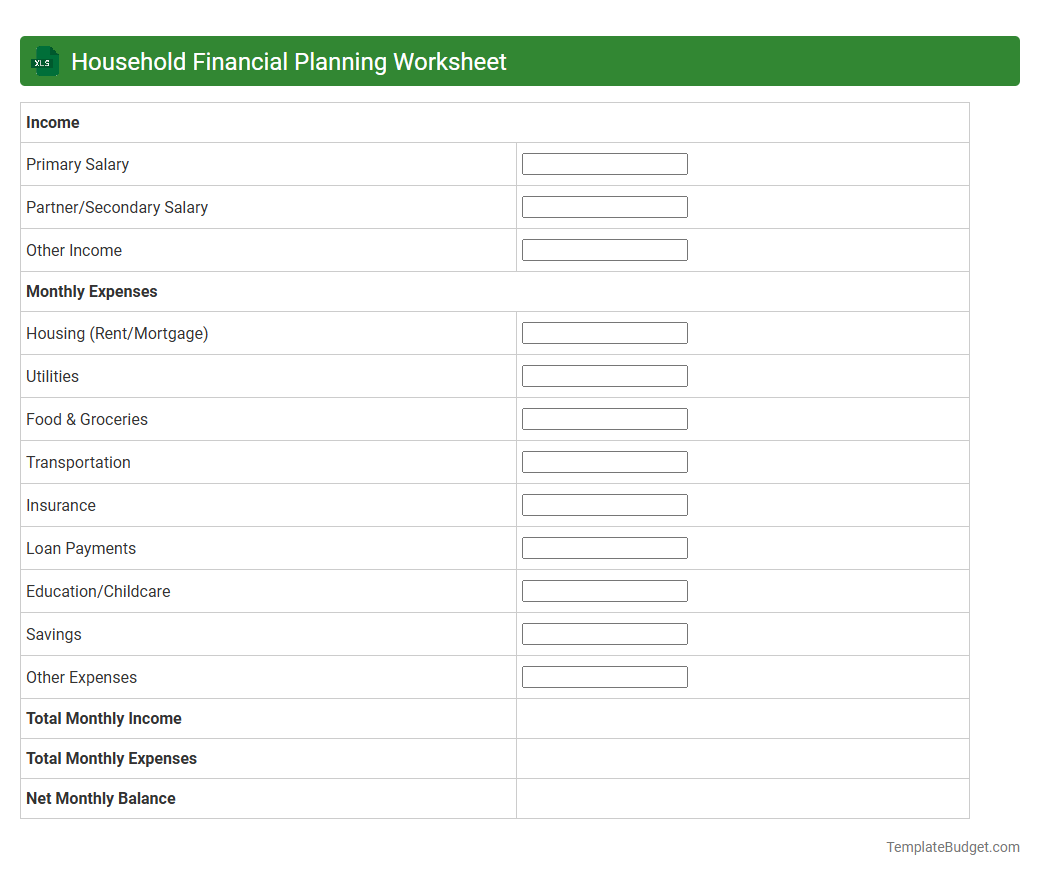Click the Food & Groceries input field
Image resolution: width=1040 pixels, height=876 pixels.
pos(604,418)
